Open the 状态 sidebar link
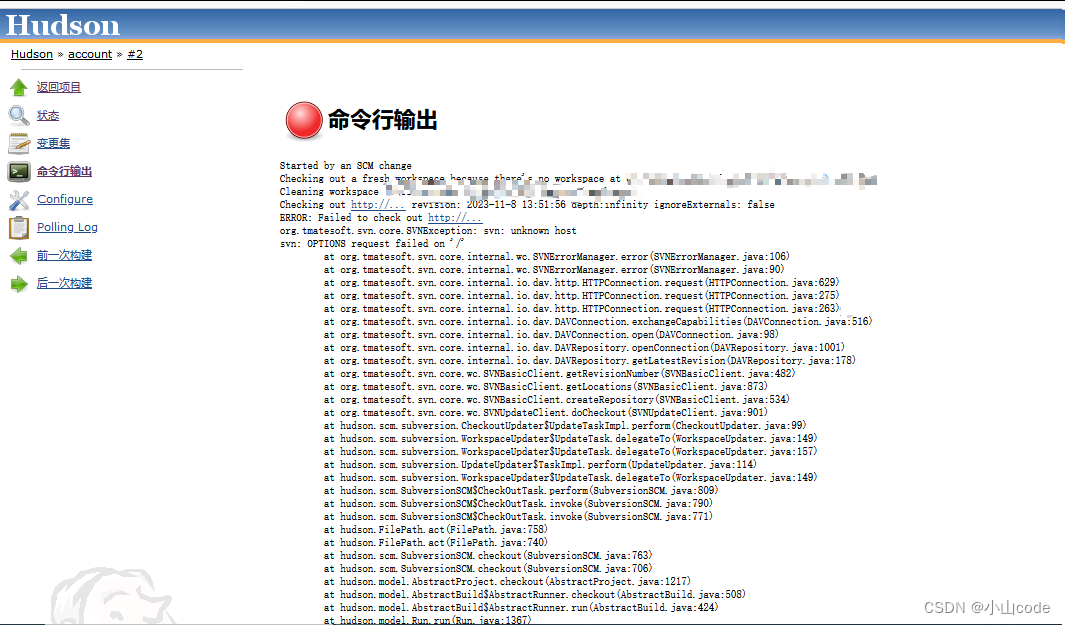Viewport: 1065px width, 625px height. tap(48, 115)
